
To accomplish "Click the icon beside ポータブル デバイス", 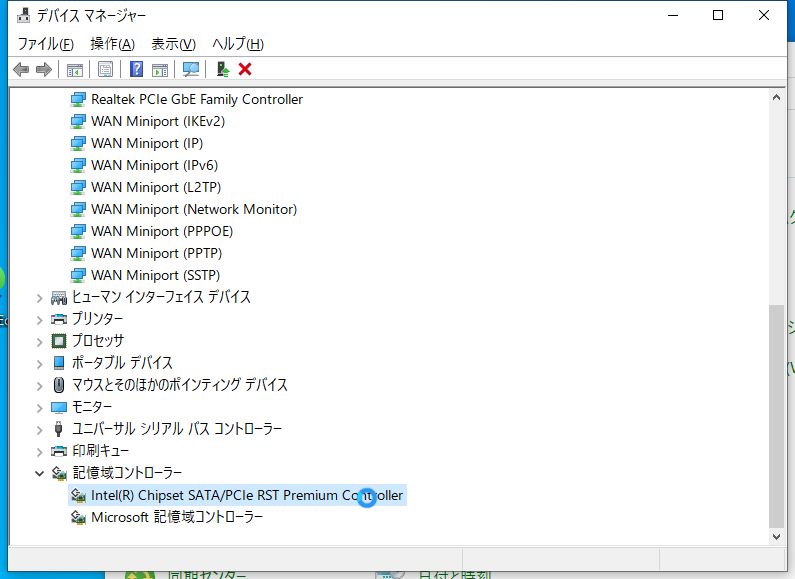I will (x=59, y=363).
